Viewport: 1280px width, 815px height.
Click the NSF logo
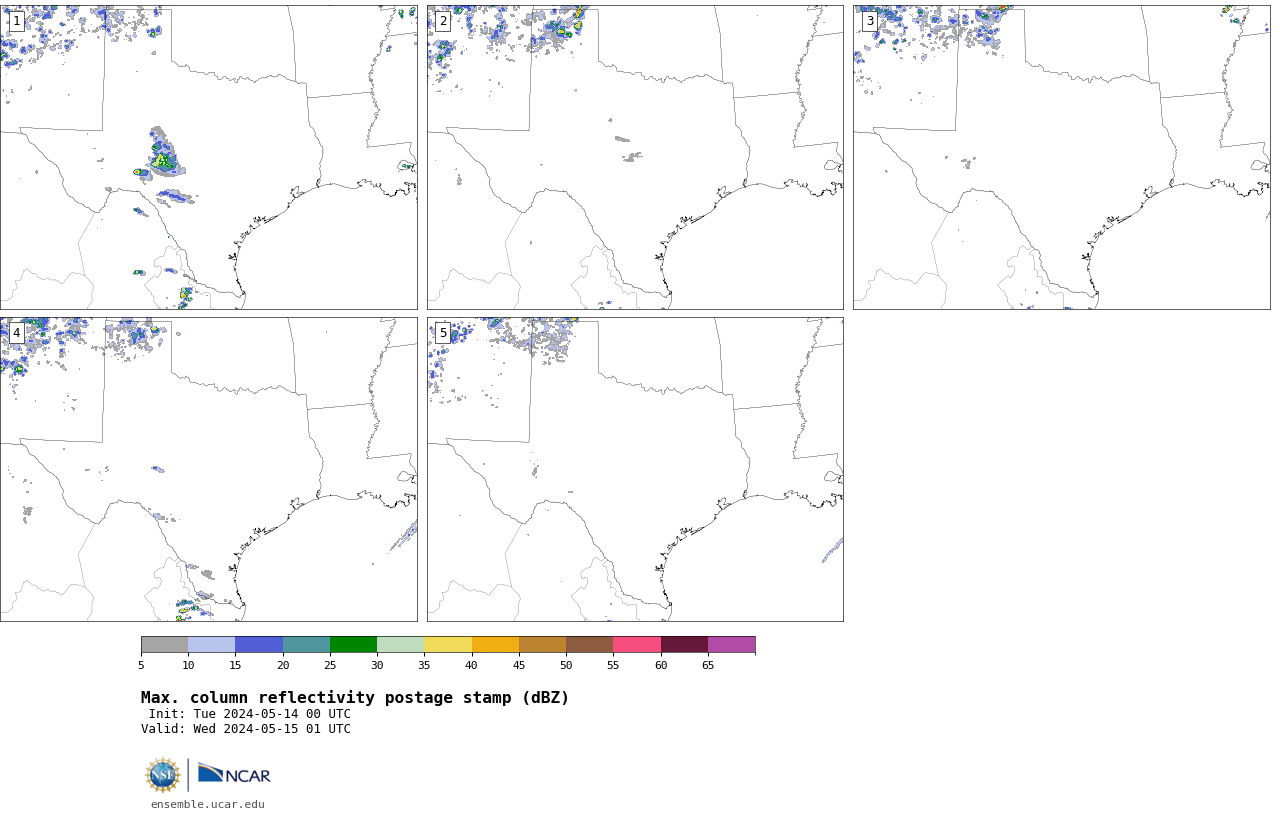click(x=163, y=775)
